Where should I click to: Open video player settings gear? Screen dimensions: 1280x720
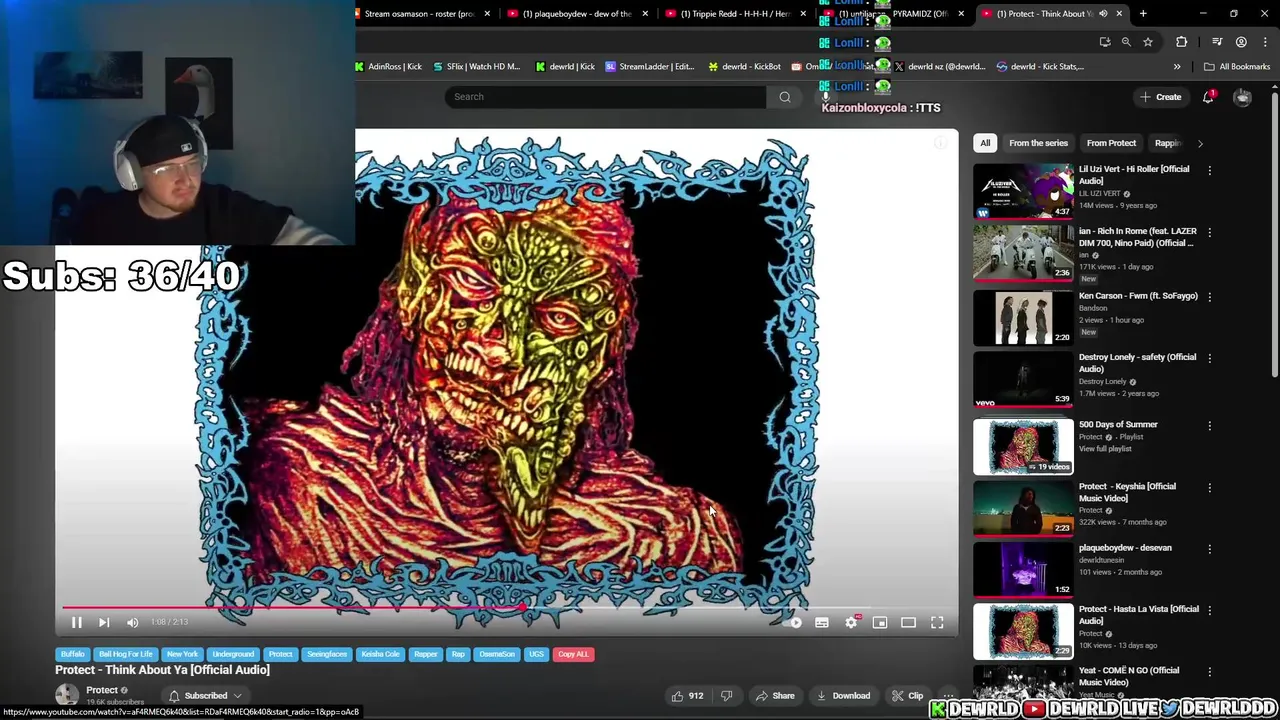coord(851,622)
